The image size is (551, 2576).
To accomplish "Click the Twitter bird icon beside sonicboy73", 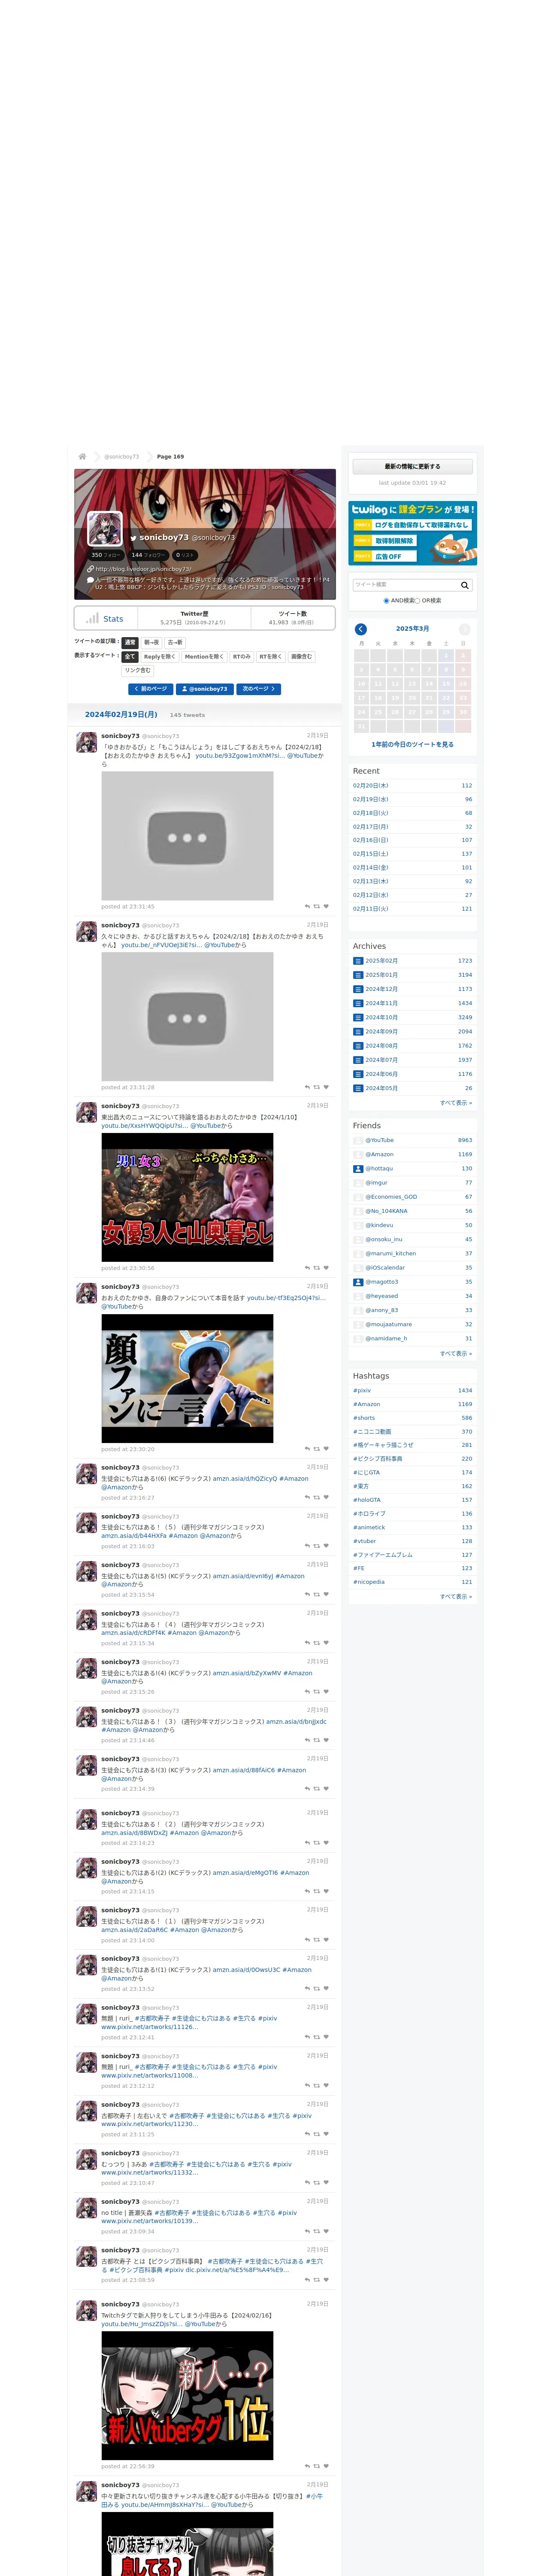I will pyautogui.click(x=133, y=538).
